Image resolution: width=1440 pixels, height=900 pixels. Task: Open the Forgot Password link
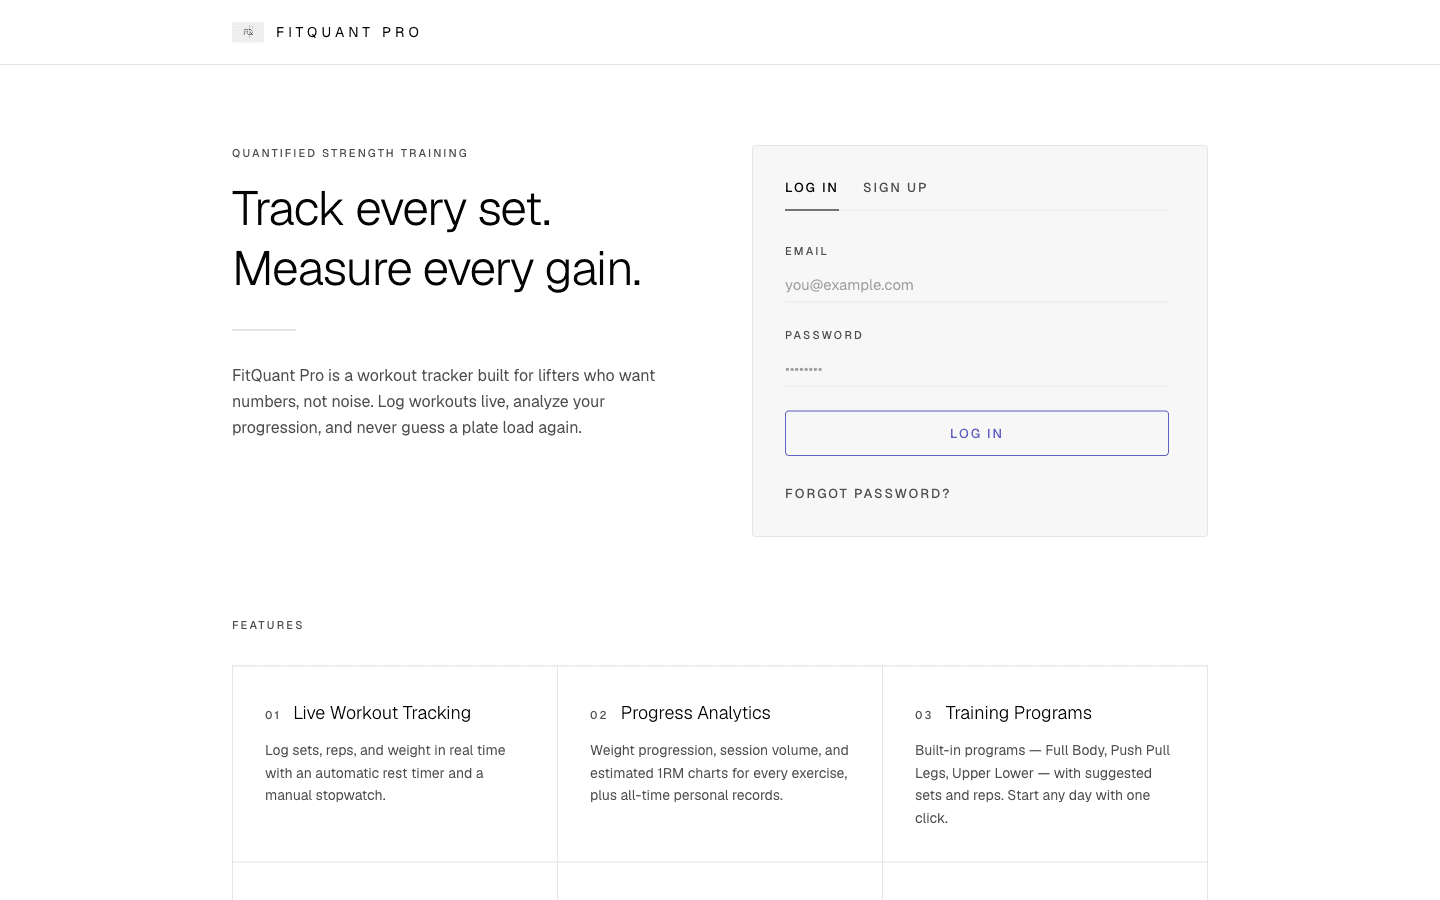point(867,494)
